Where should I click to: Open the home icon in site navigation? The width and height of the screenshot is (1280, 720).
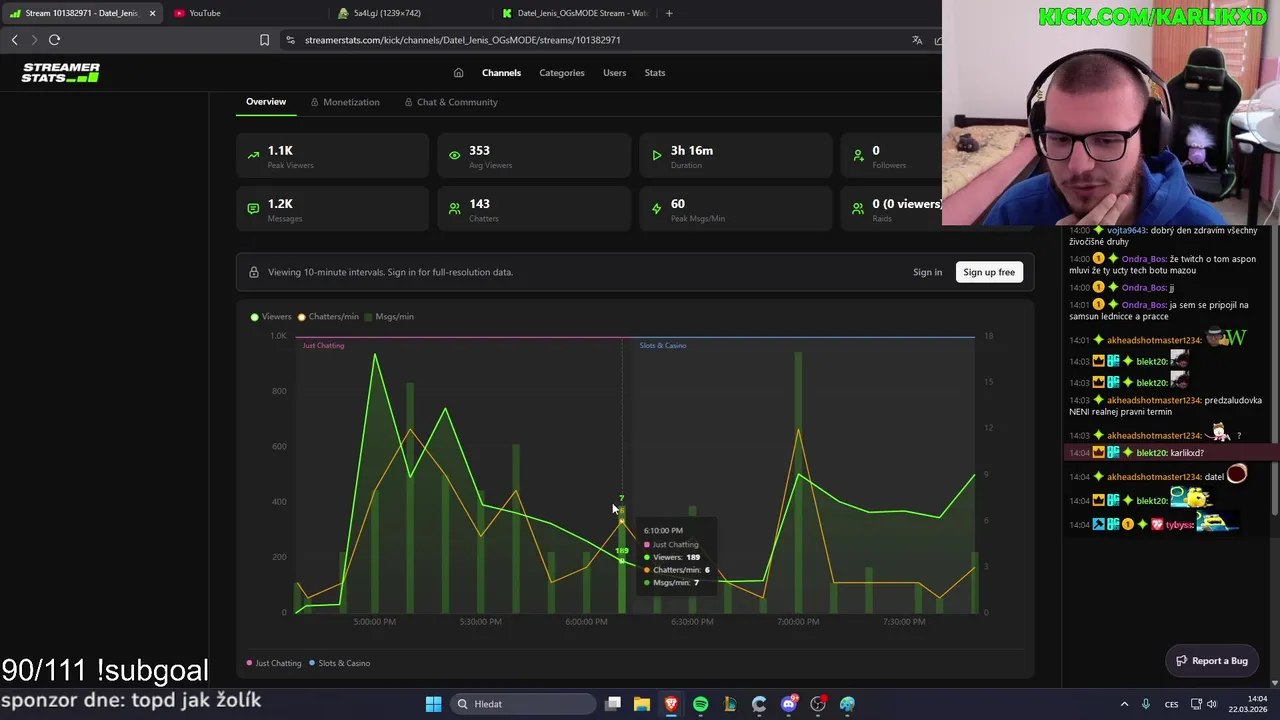[x=458, y=72]
